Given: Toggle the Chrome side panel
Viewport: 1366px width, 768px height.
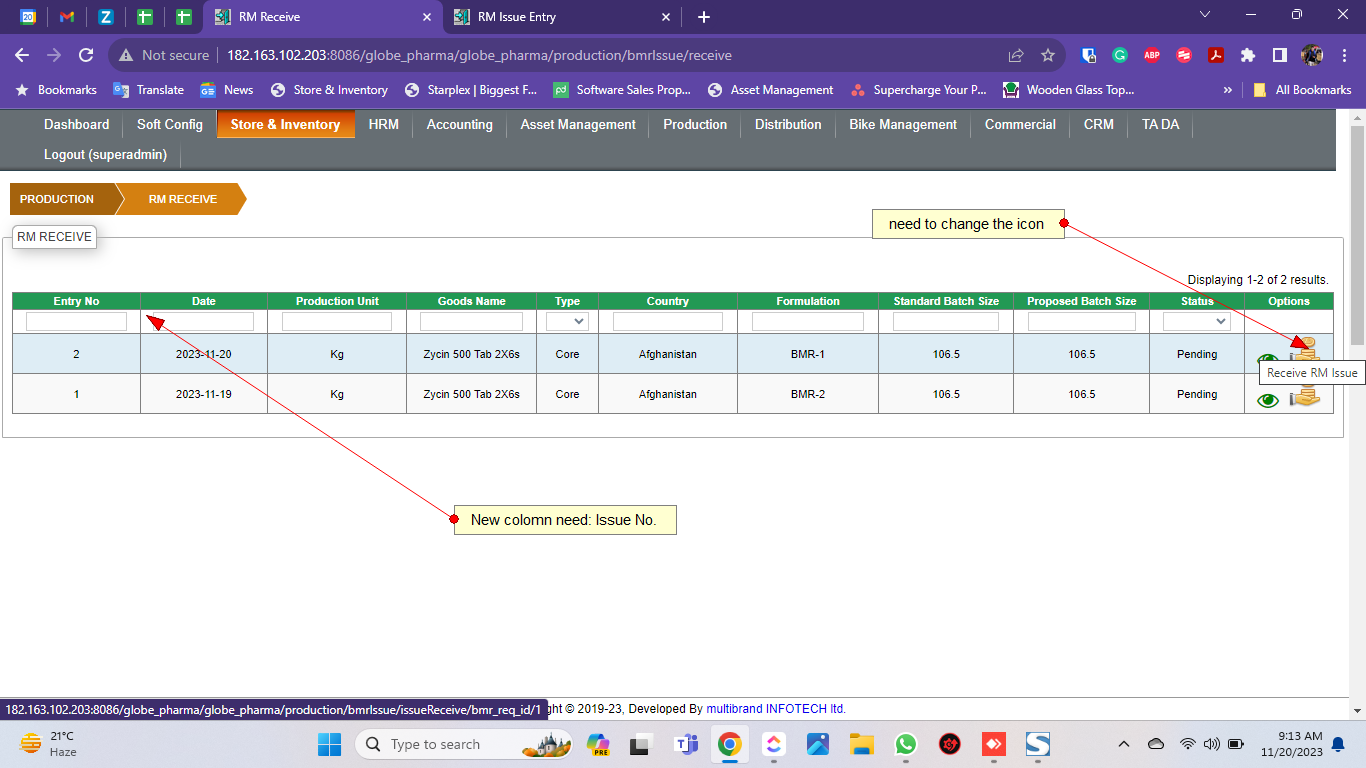Looking at the screenshot, I should click(x=1279, y=55).
